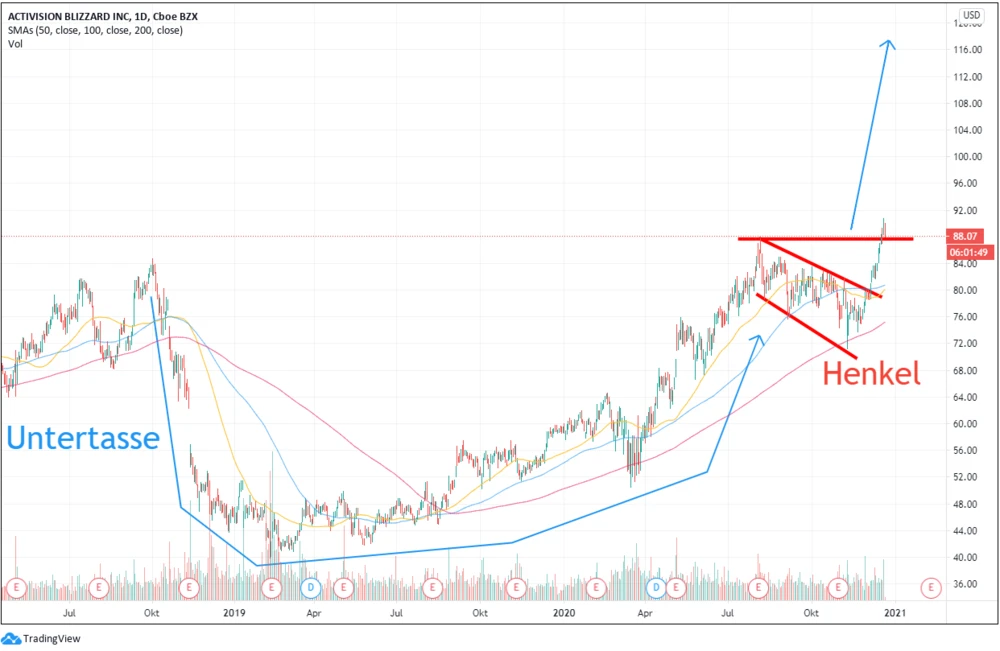Select the blue Untertasse text annotation
This screenshot has height=651, width=1000.
[83, 437]
